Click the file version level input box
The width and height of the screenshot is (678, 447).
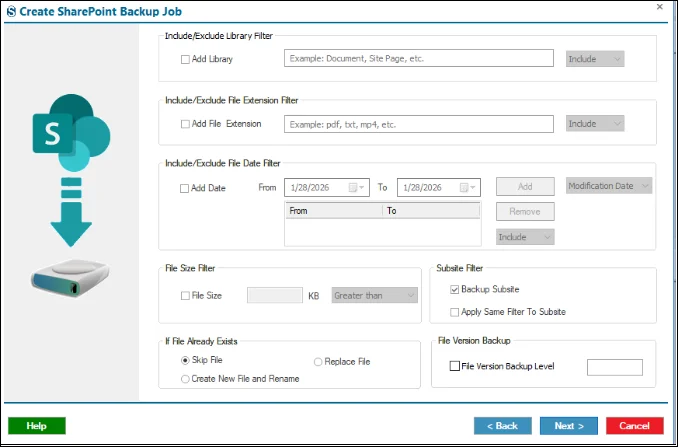click(614, 367)
